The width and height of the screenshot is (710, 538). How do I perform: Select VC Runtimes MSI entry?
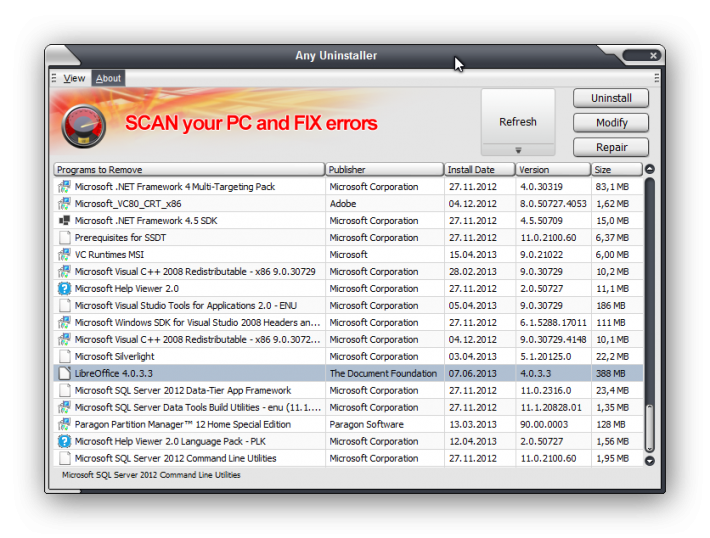click(109, 255)
